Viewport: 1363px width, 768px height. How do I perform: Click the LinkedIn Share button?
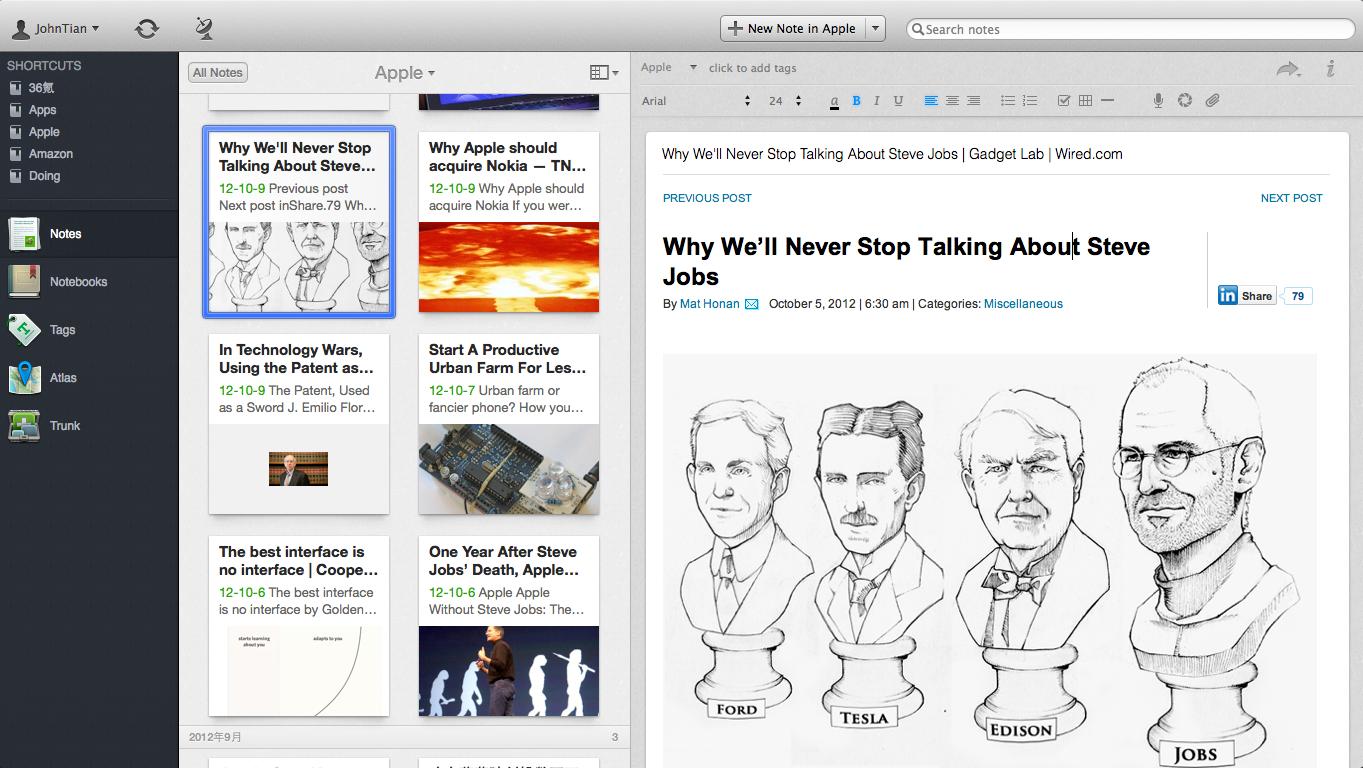pos(1246,296)
